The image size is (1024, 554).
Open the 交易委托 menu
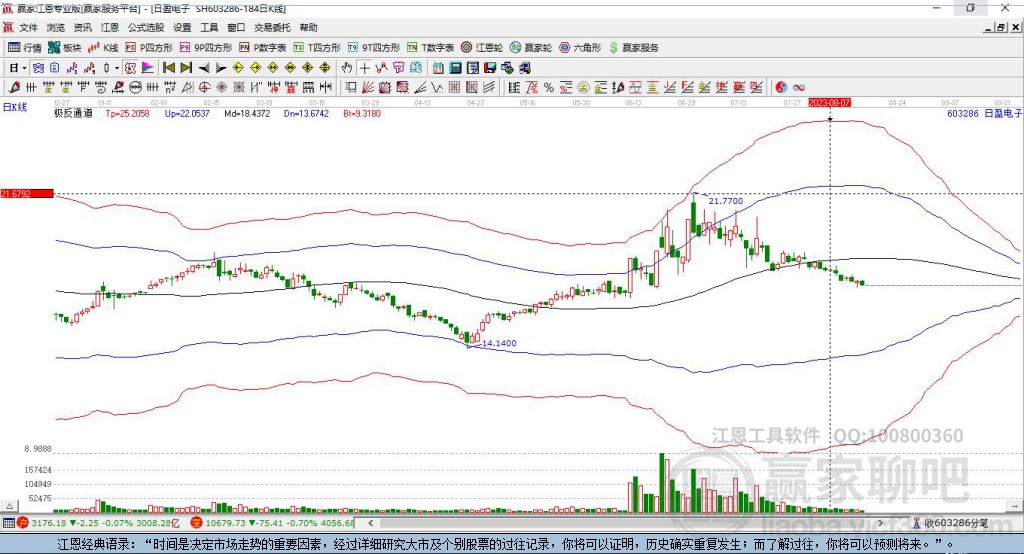(x=272, y=27)
